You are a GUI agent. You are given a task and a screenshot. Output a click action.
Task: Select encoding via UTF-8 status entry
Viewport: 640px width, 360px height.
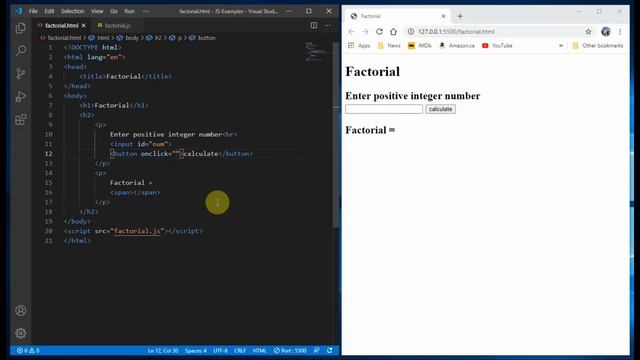(220, 350)
